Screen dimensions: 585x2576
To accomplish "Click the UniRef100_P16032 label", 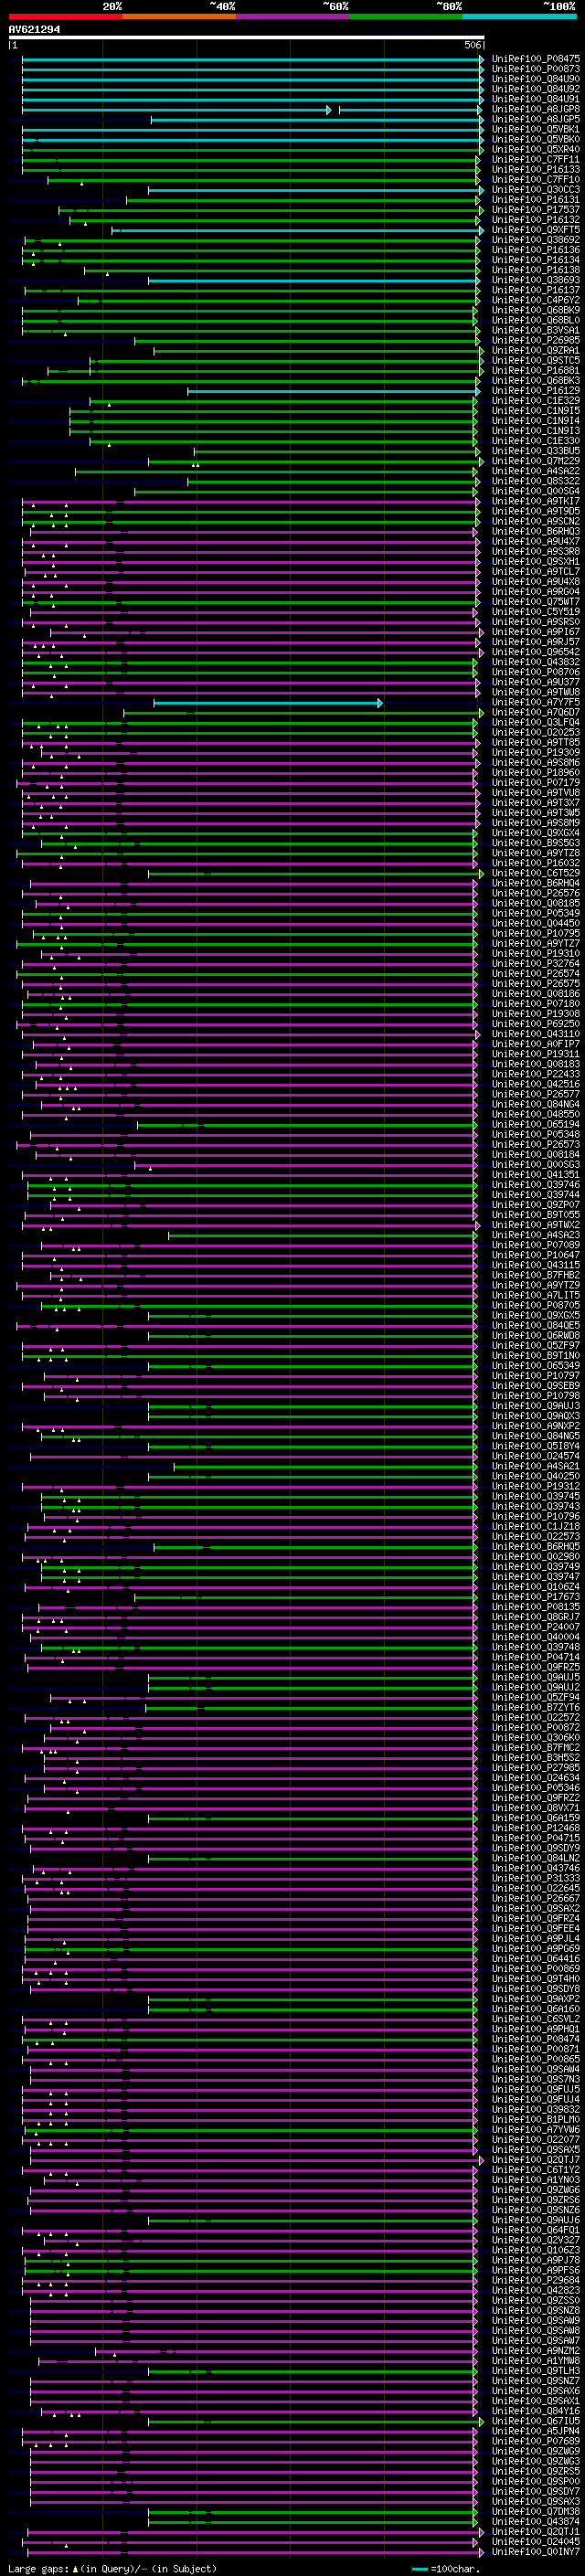I will [x=536, y=863].
